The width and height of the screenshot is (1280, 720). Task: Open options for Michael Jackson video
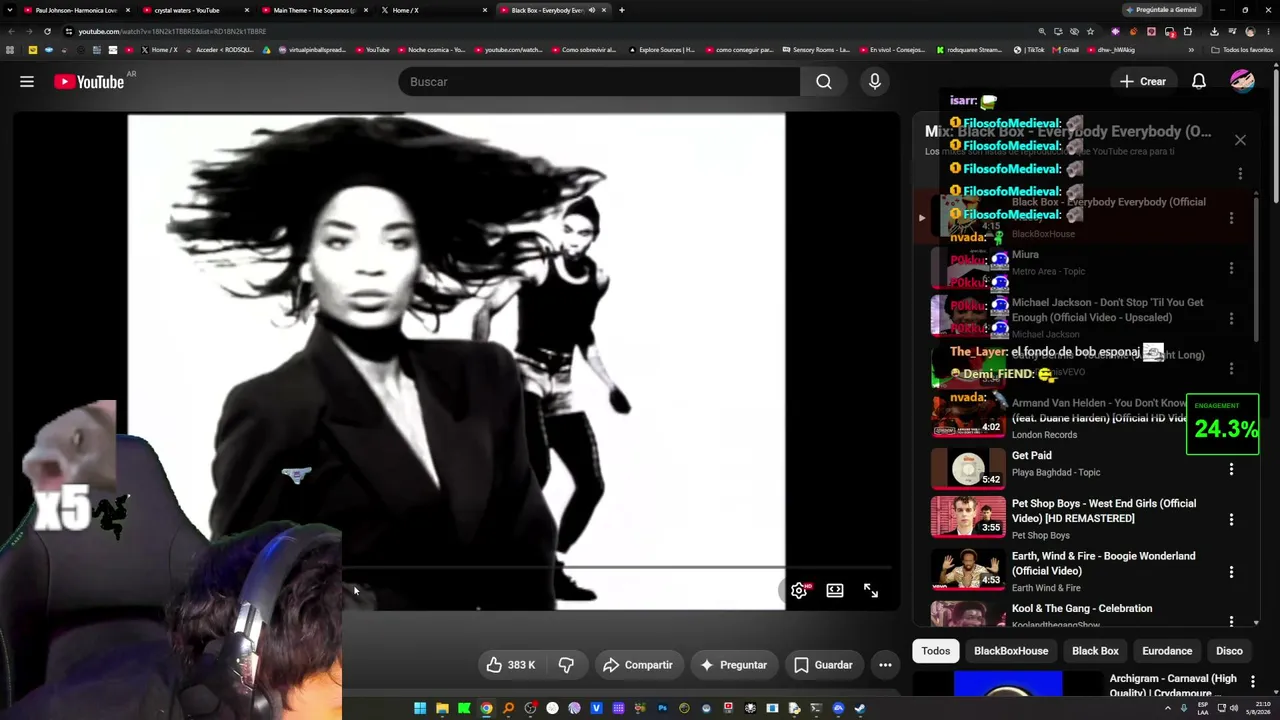(x=1231, y=318)
